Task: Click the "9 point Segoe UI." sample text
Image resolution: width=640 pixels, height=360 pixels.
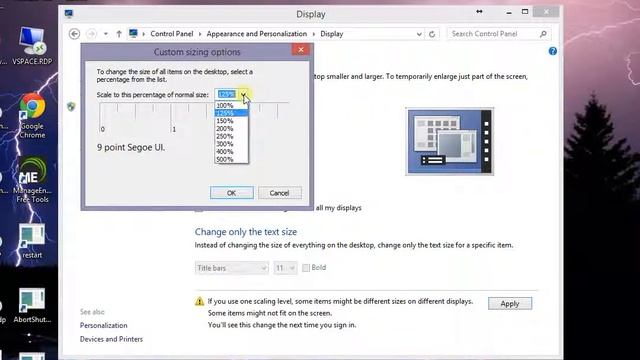Action: pos(131,147)
